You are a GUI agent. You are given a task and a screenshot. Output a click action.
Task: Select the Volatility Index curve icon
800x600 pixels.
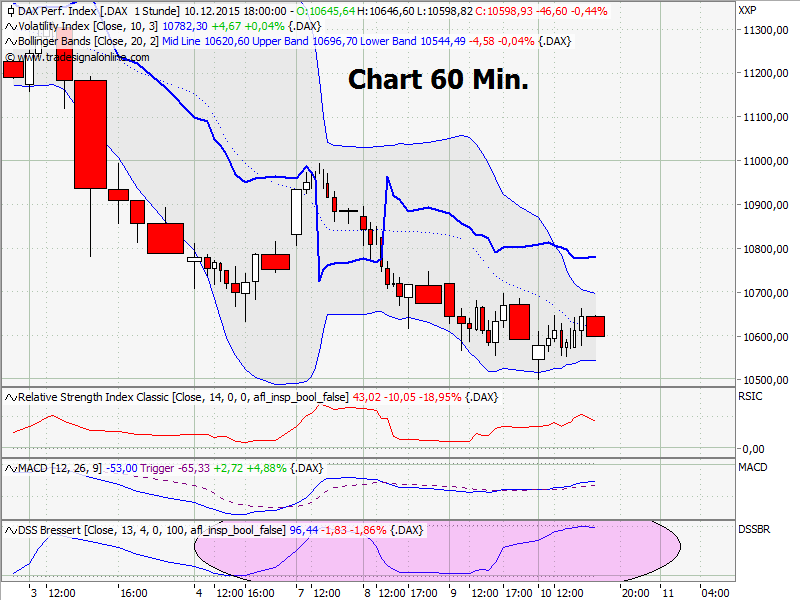(x=9, y=26)
